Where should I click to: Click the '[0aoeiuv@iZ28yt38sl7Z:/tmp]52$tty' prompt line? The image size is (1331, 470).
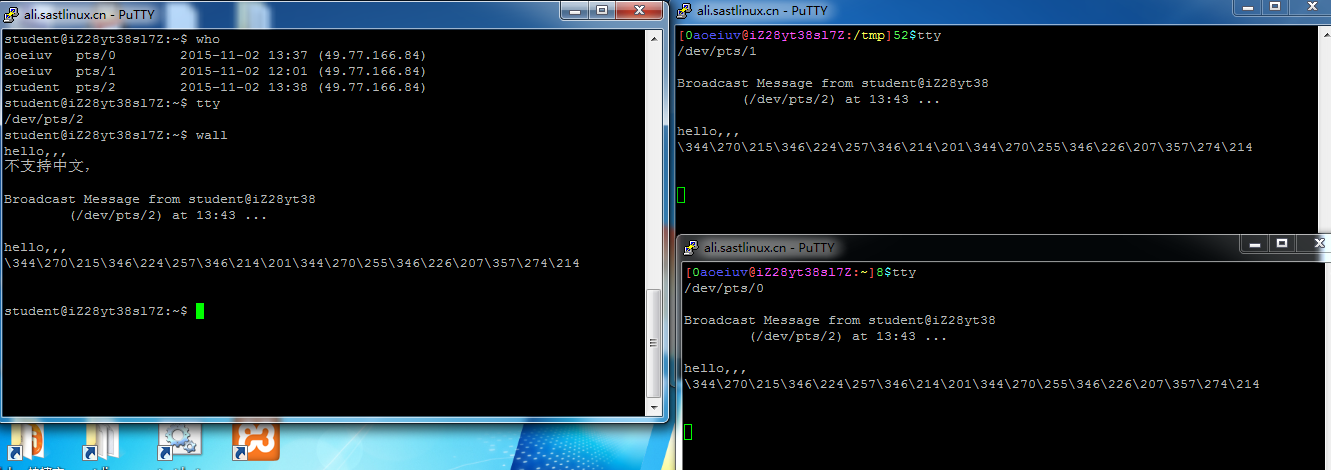[x=809, y=35]
